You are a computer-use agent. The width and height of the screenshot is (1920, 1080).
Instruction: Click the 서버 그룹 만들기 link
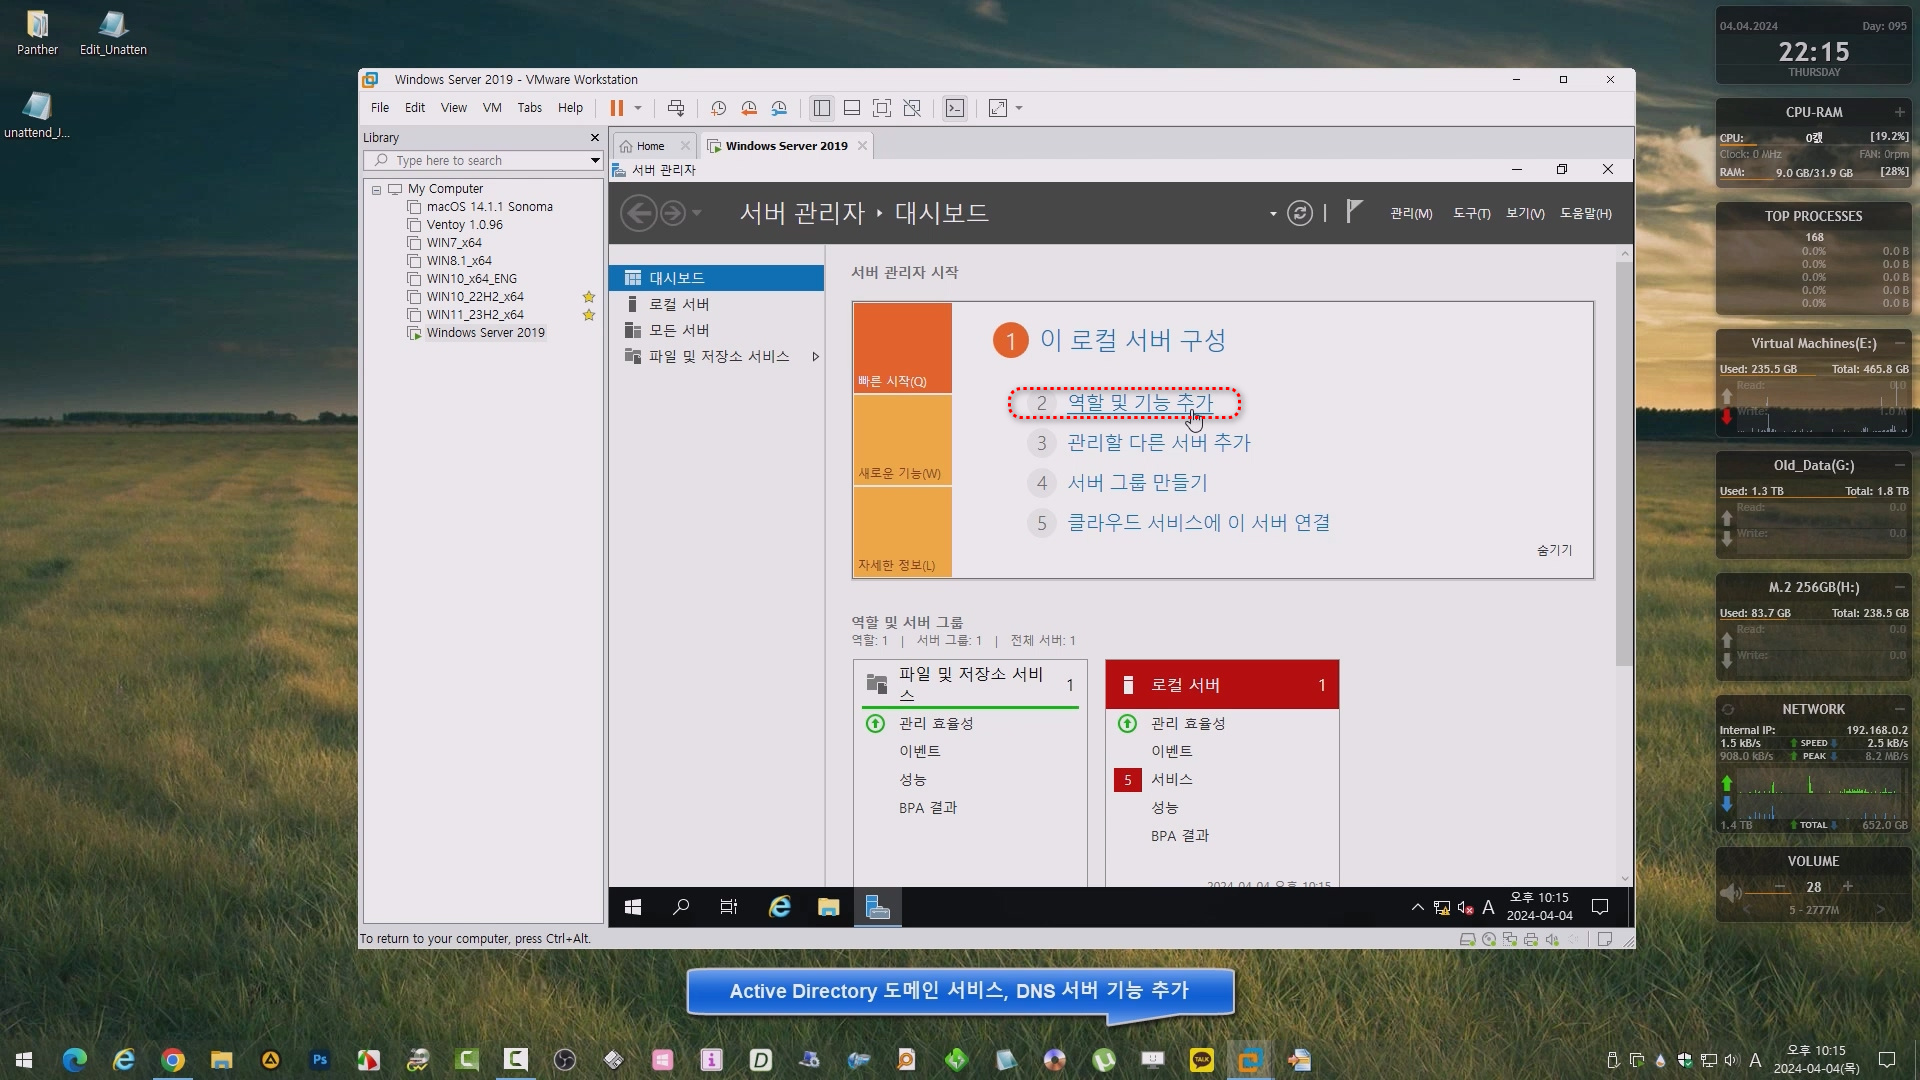click(x=1137, y=483)
